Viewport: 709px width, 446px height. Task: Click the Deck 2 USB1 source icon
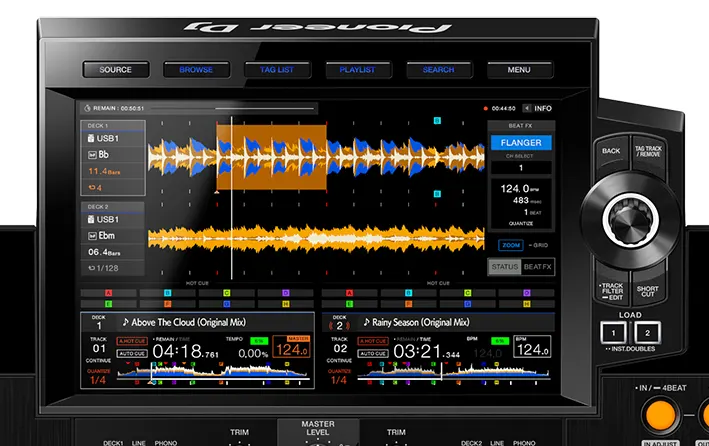[x=91, y=219]
